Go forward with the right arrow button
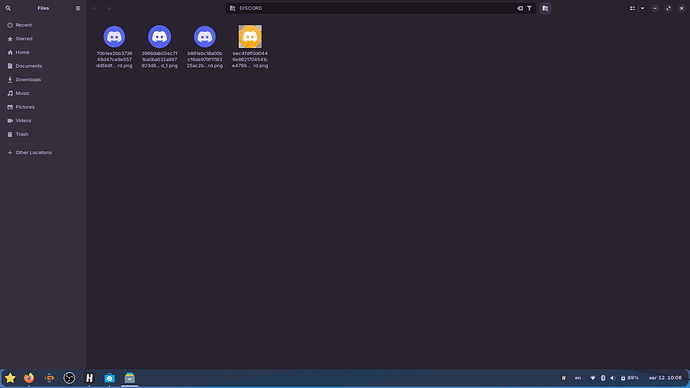 pyautogui.click(x=109, y=8)
